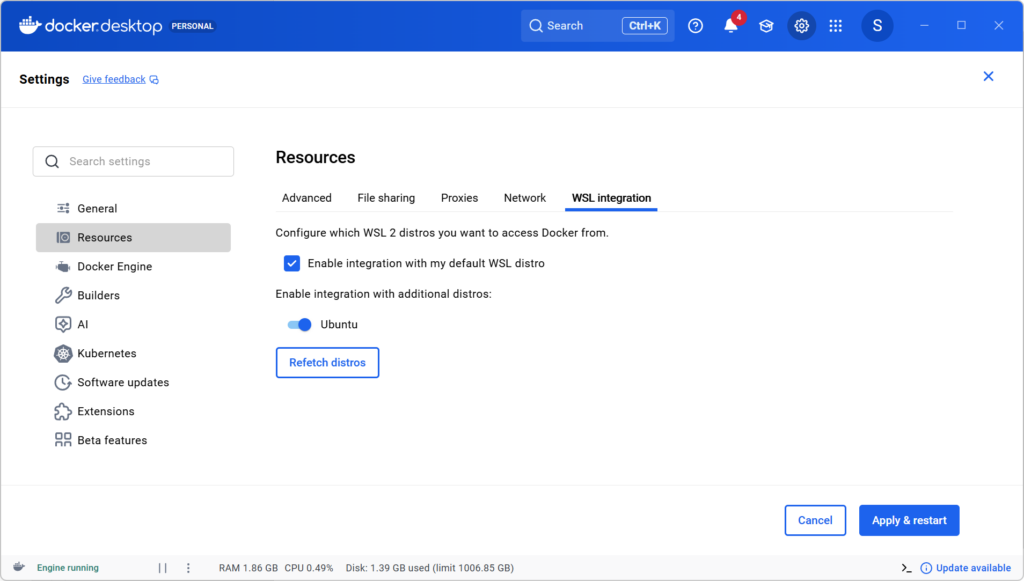The image size is (1024, 581).
Task: Switch to the Advanced tab
Action: 306,198
